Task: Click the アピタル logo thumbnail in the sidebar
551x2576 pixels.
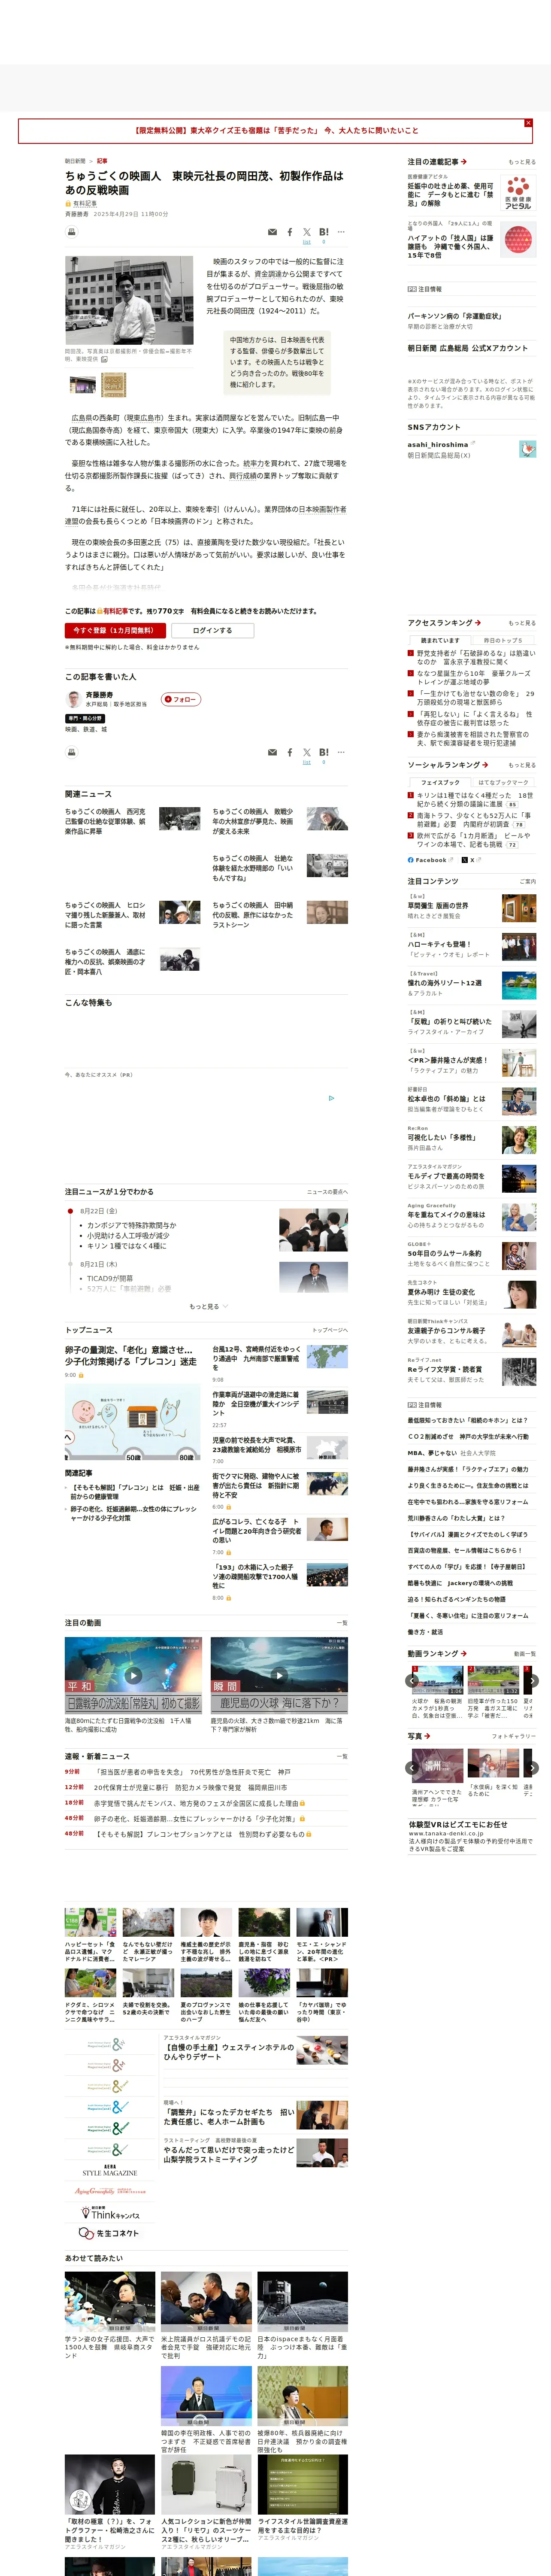Action: 518,193
